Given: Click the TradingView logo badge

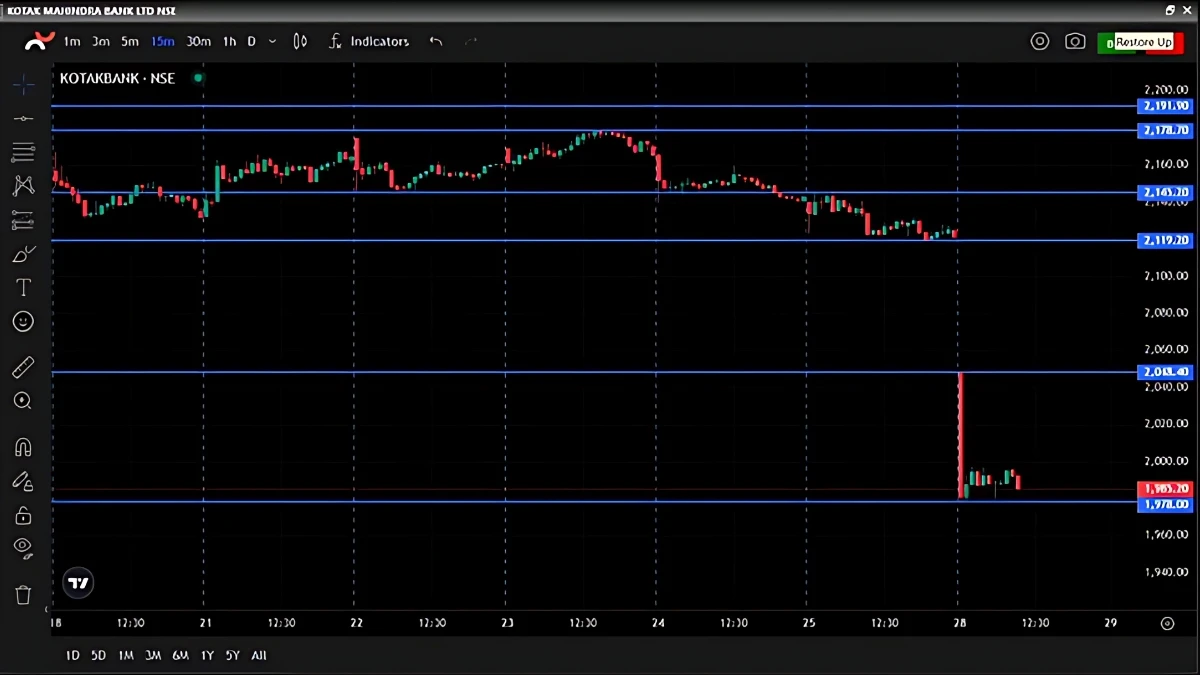Looking at the screenshot, I should (x=78, y=583).
